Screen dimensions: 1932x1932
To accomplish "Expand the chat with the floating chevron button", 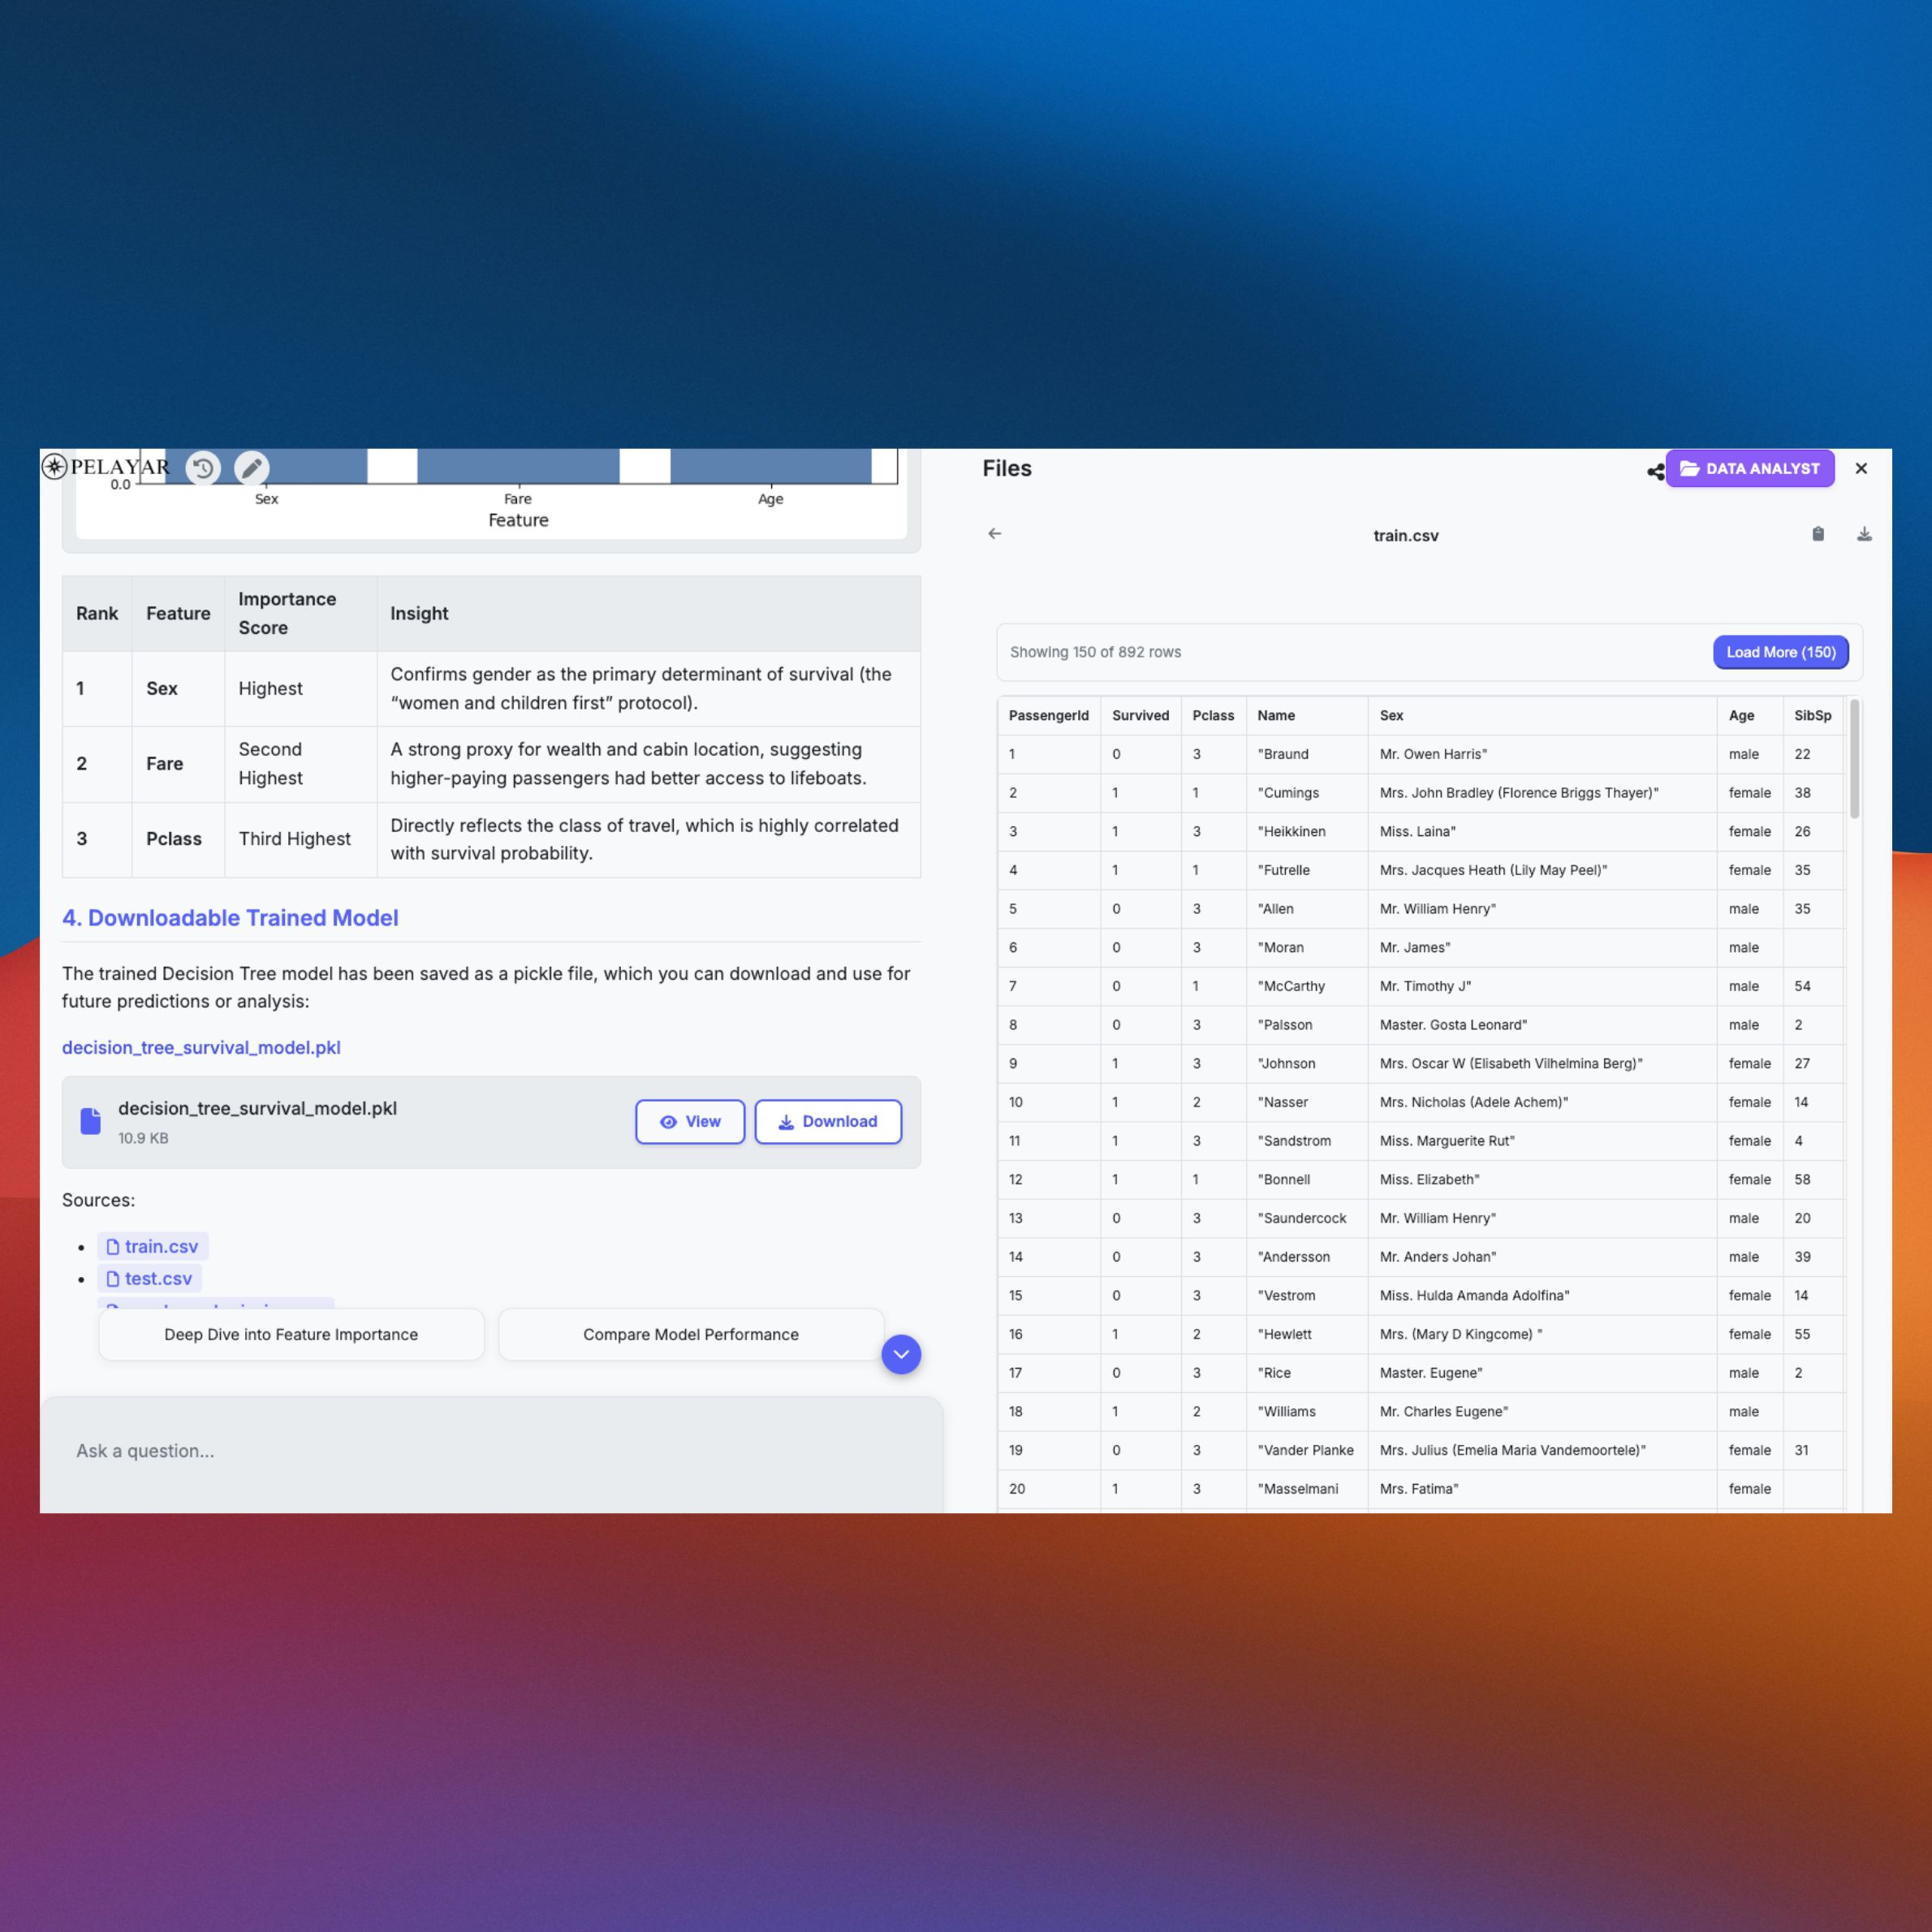I will click(x=900, y=1353).
